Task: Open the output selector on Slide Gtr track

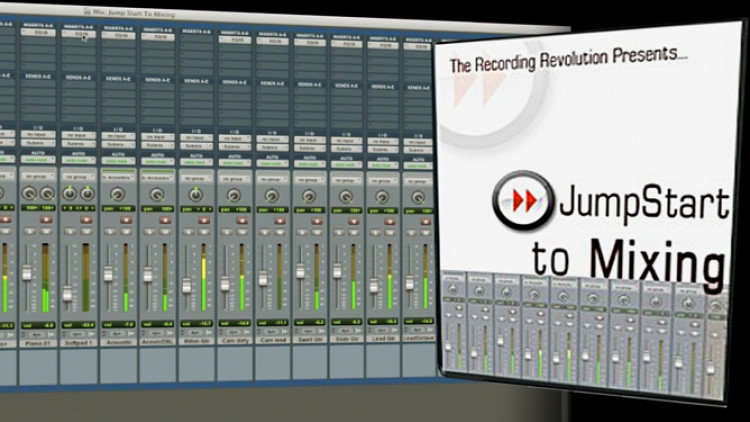Action: pos(346,149)
